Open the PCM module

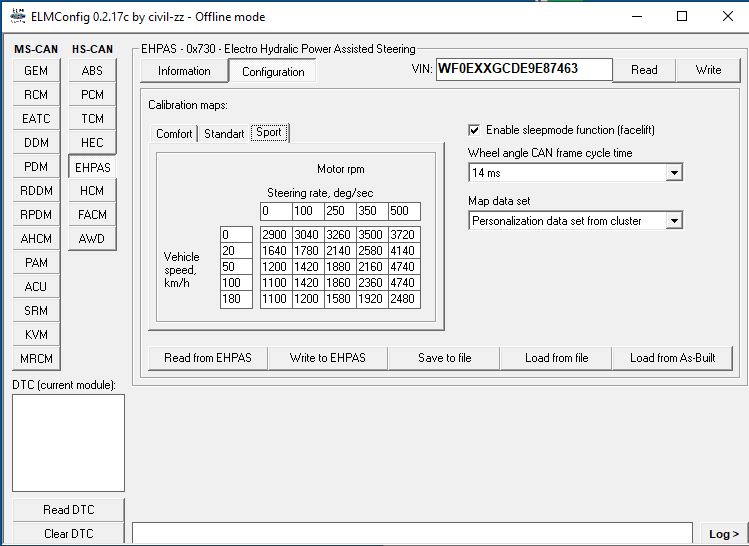92,95
